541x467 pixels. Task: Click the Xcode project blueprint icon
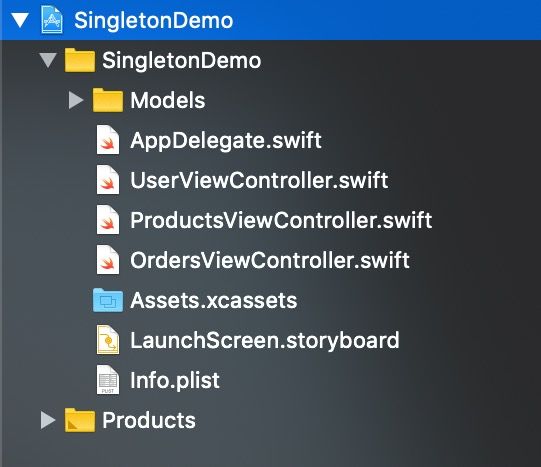pos(52,20)
